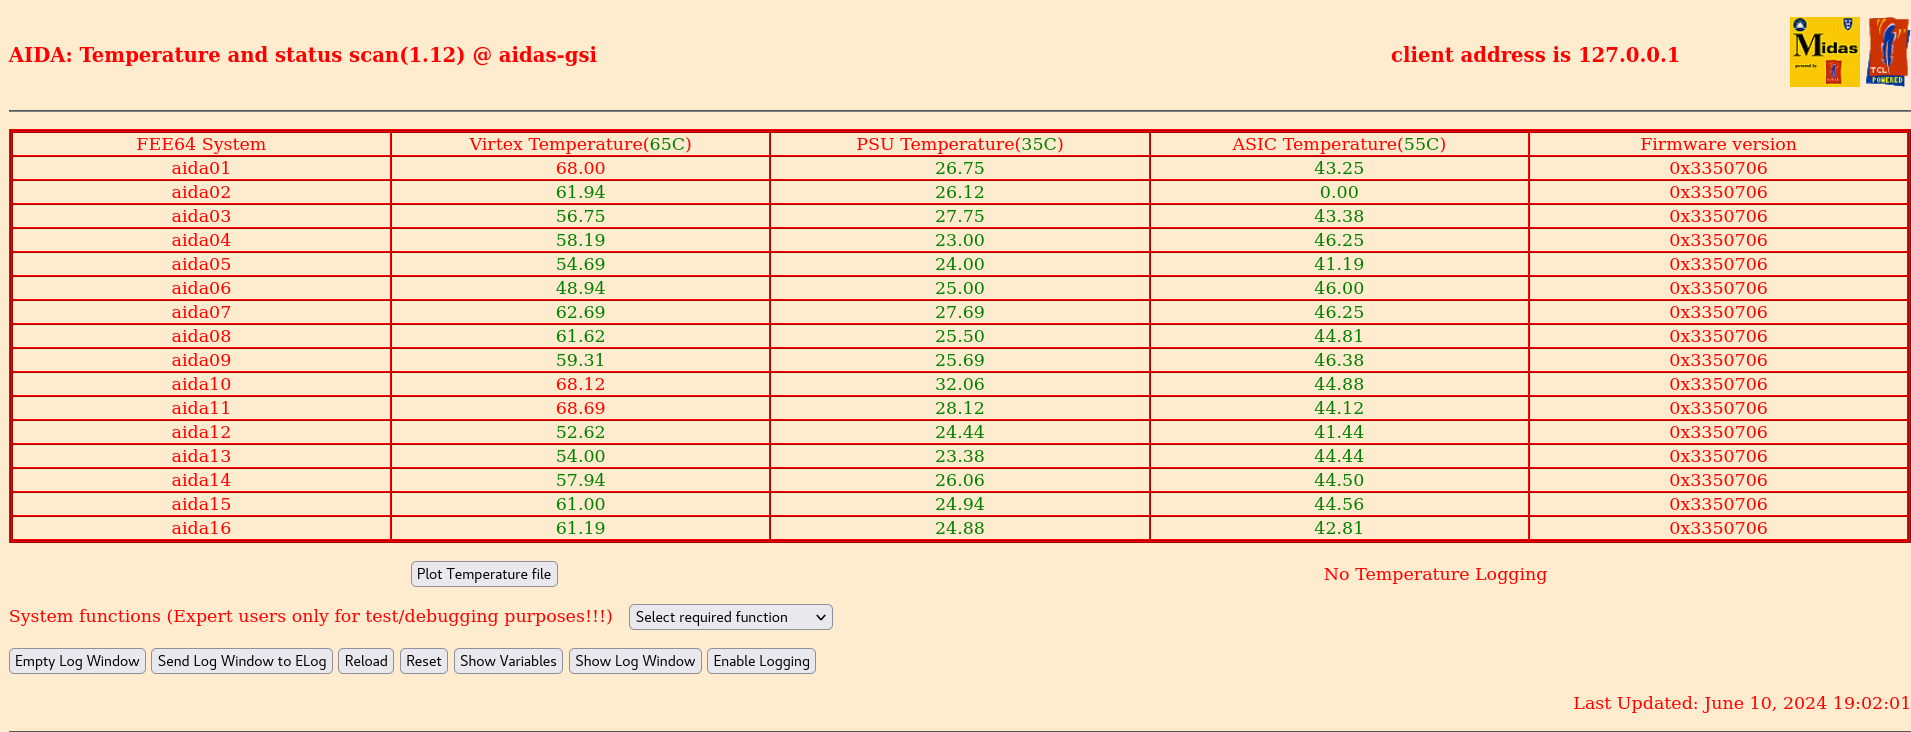The width and height of the screenshot is (1911, 732).
Task: Click aida05 ASIC value 41.19
Action: click(x=1339, y=264)
